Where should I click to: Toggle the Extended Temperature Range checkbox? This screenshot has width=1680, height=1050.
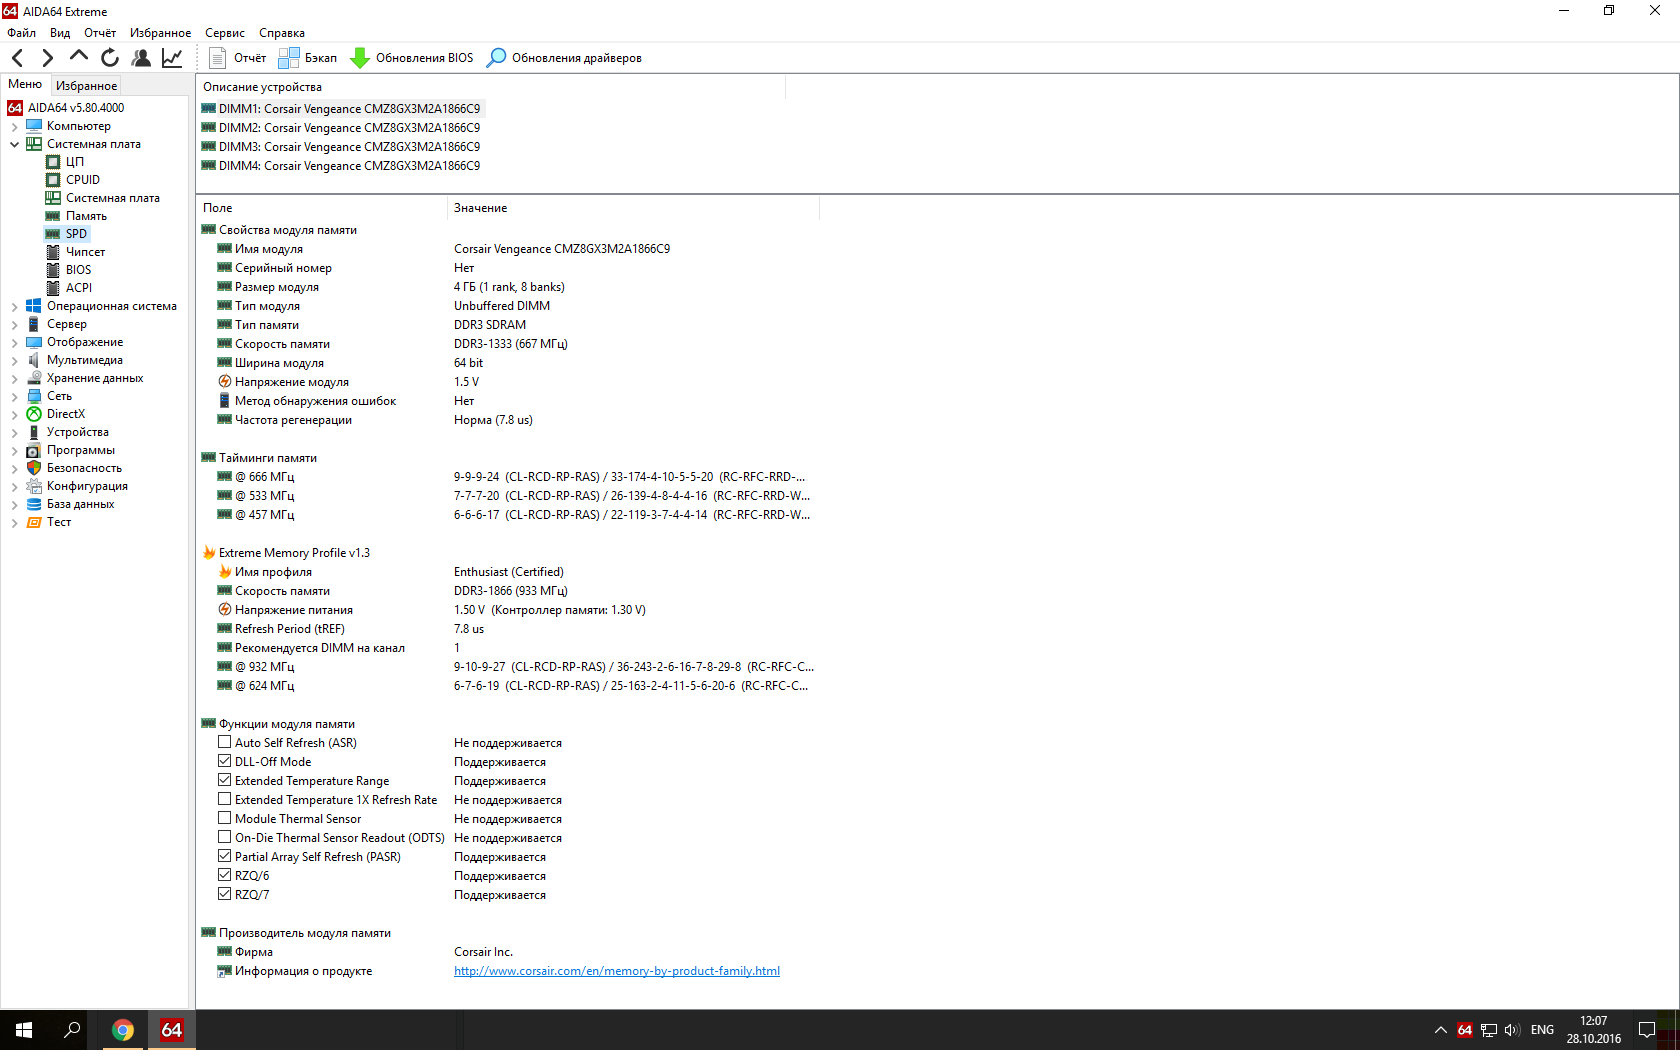point(225,780)
